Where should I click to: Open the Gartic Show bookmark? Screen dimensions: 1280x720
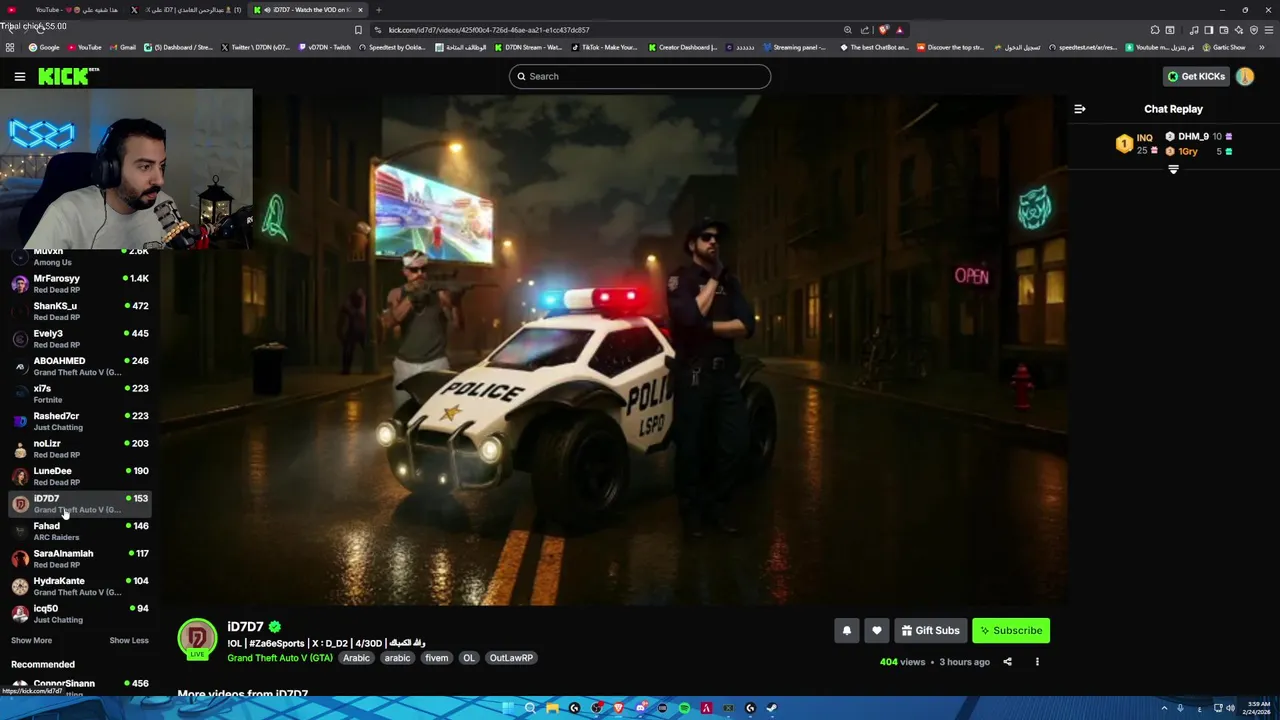(1224, 47)
